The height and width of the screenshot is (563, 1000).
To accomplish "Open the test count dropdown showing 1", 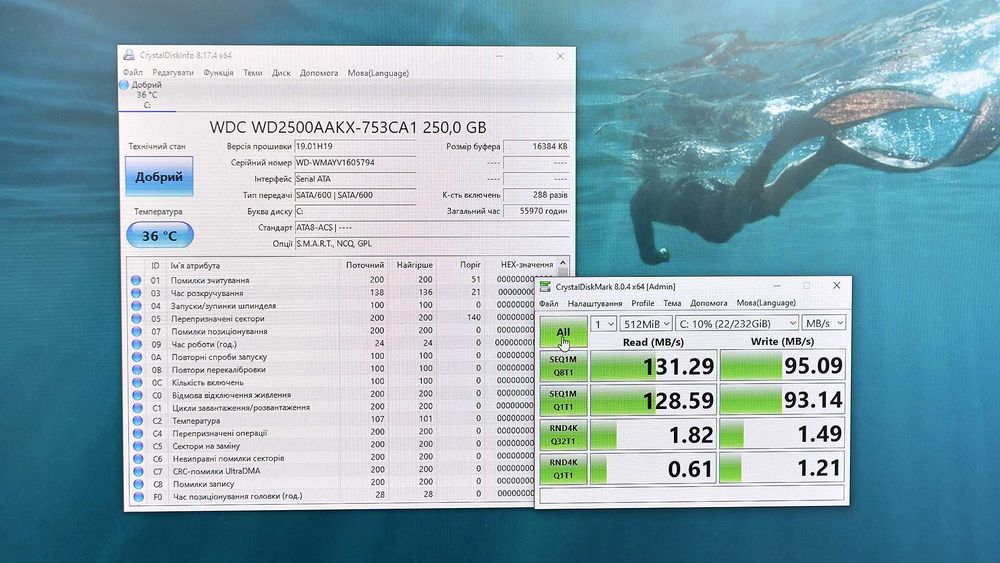I will click(x=603, y=324).
